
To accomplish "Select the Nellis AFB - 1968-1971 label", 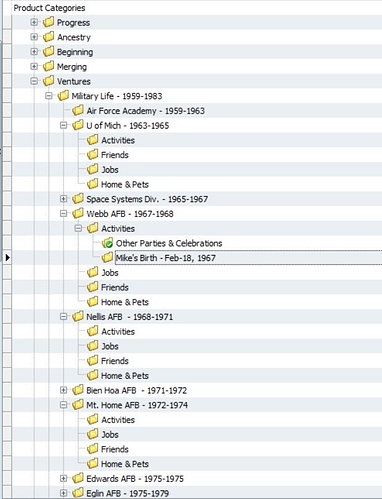I will tap(130, 317).
